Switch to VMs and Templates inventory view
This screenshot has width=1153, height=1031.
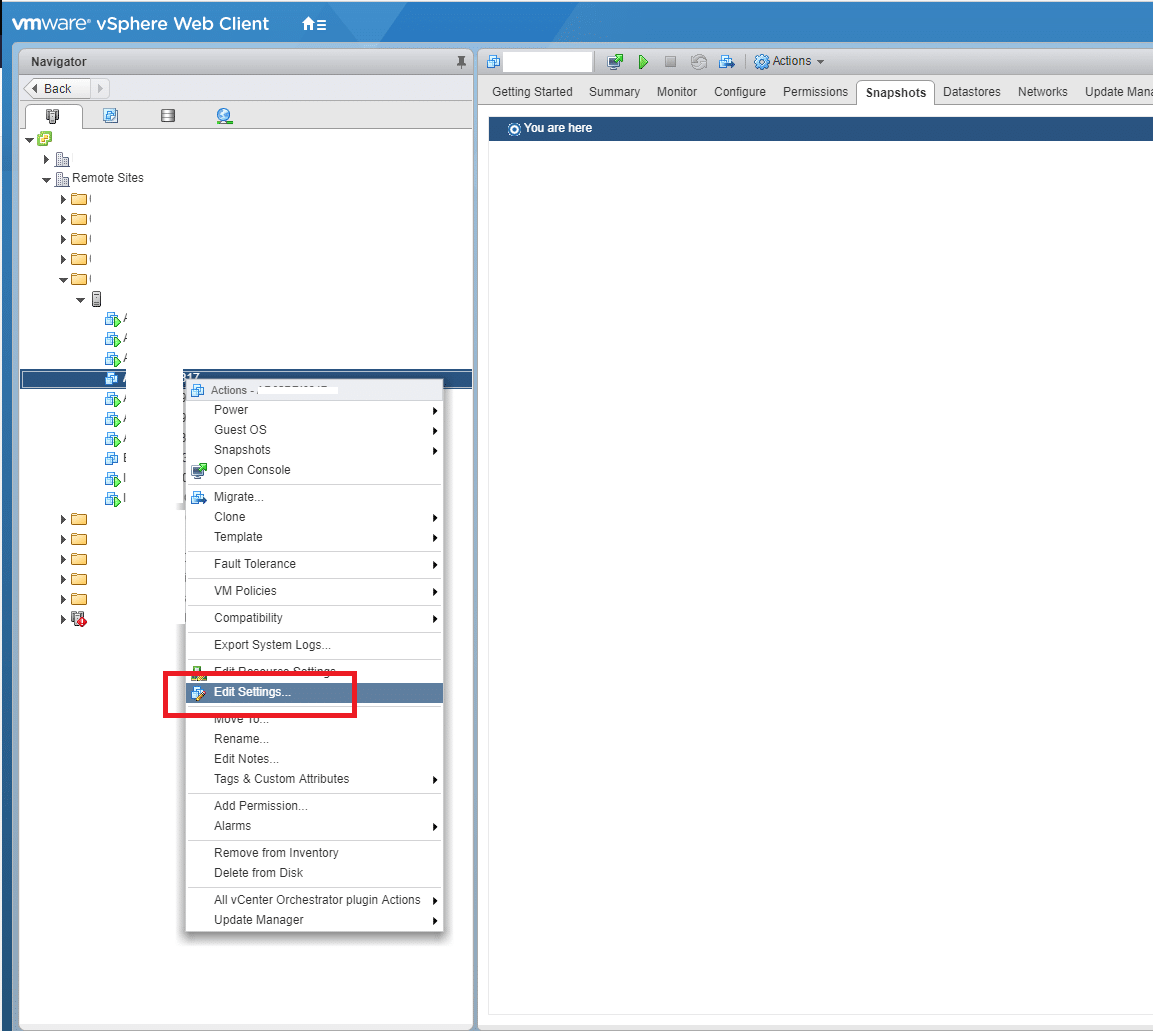tap(110, 115)
